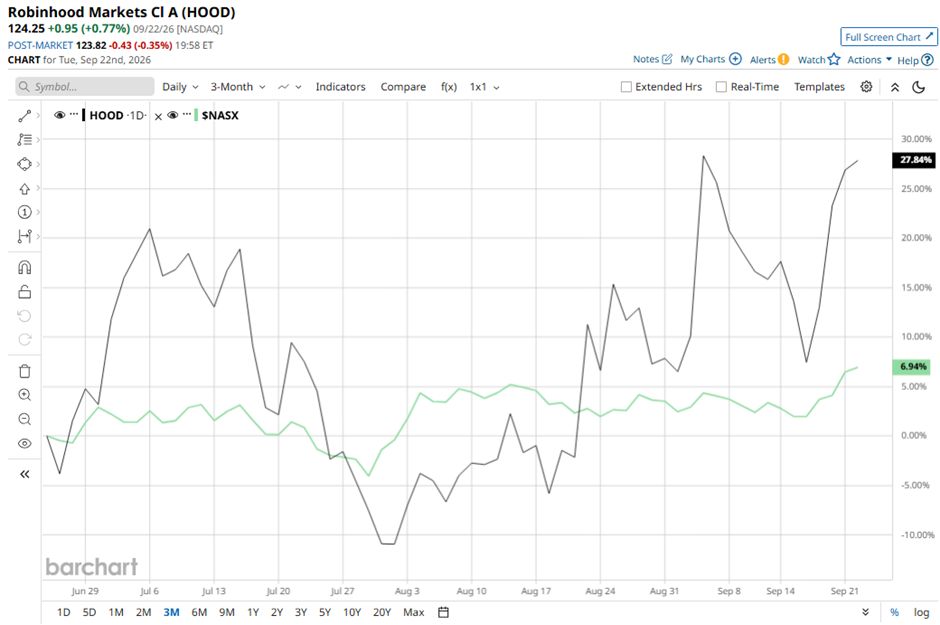
Task: Click the zoom out magnifier icon
Action: tap(25, 419)
